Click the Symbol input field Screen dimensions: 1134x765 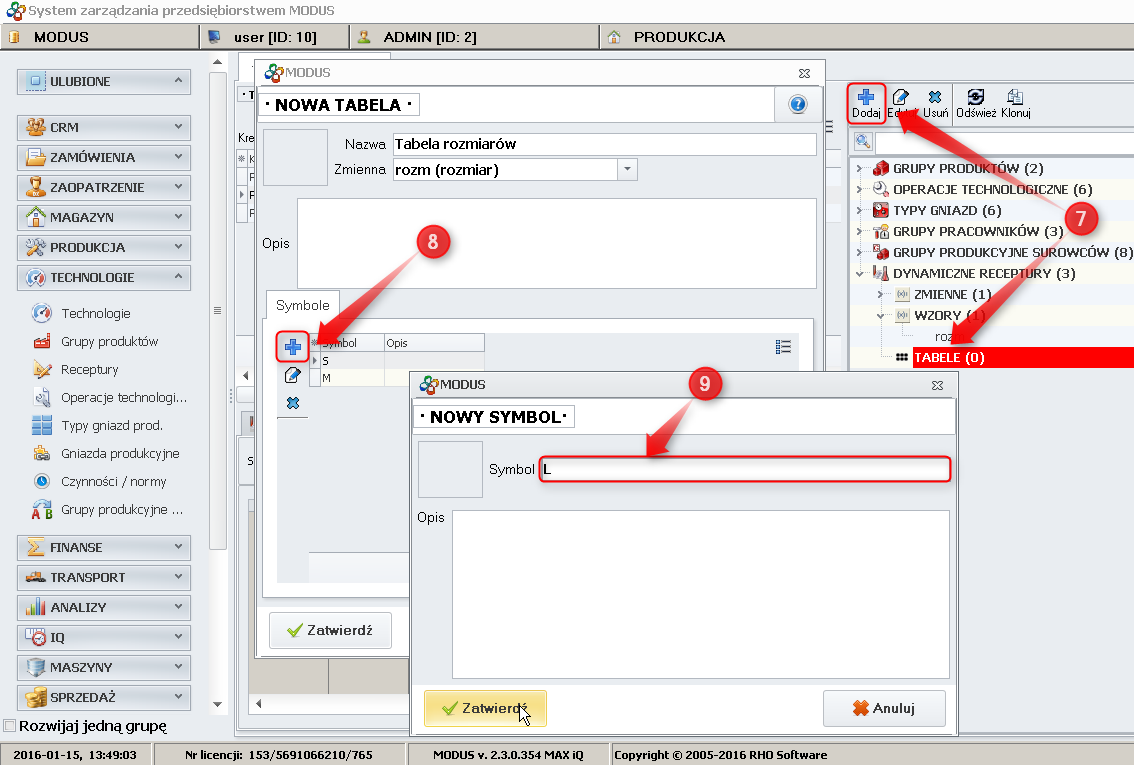coord(745,469)
